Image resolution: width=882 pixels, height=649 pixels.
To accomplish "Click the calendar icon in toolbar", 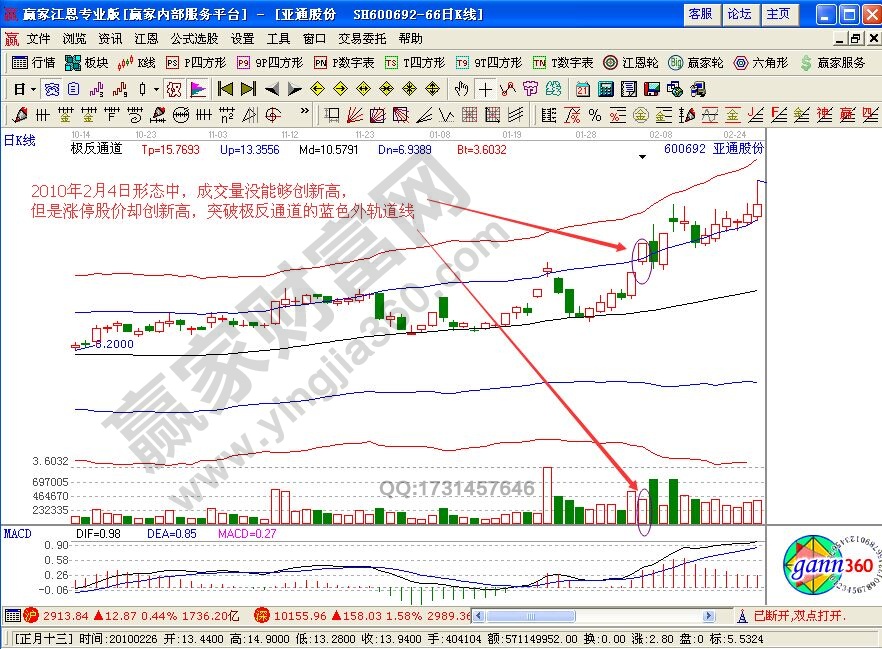I will tap(582, 88).
